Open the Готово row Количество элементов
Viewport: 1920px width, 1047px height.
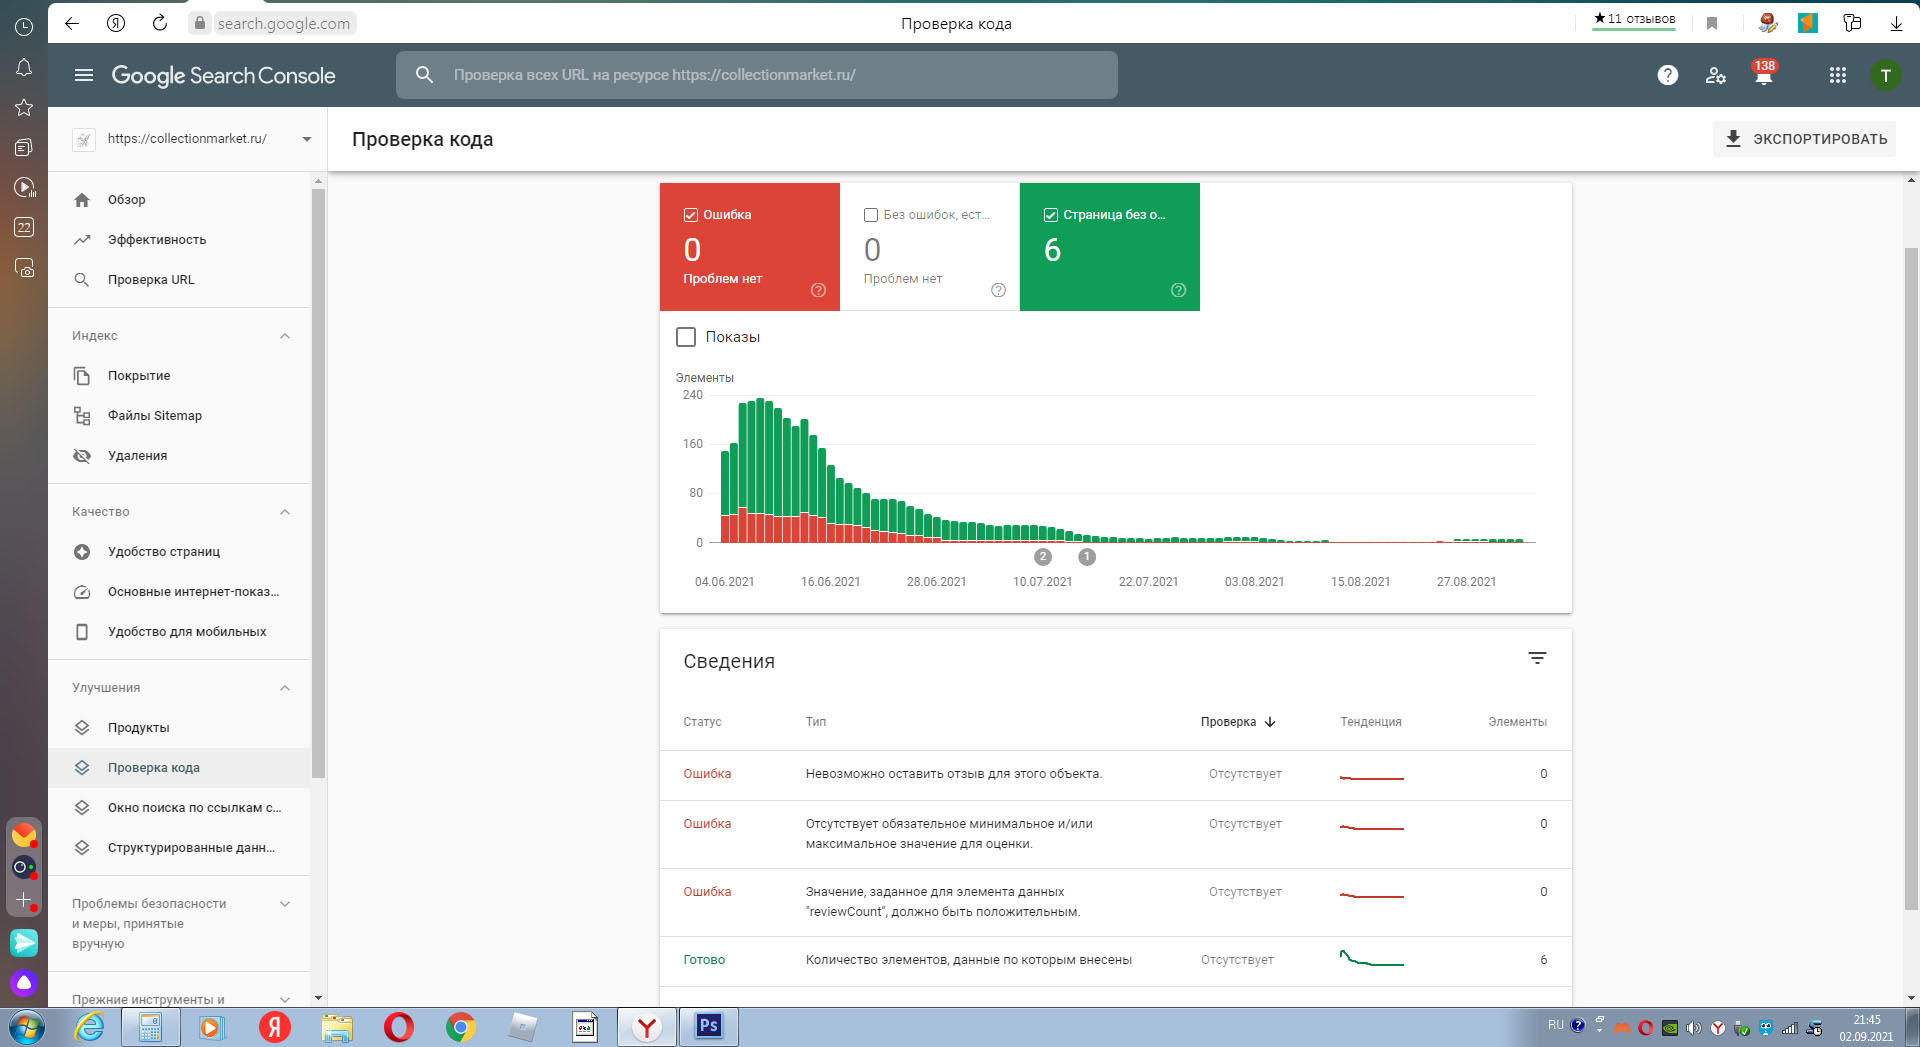[1115, 961]
